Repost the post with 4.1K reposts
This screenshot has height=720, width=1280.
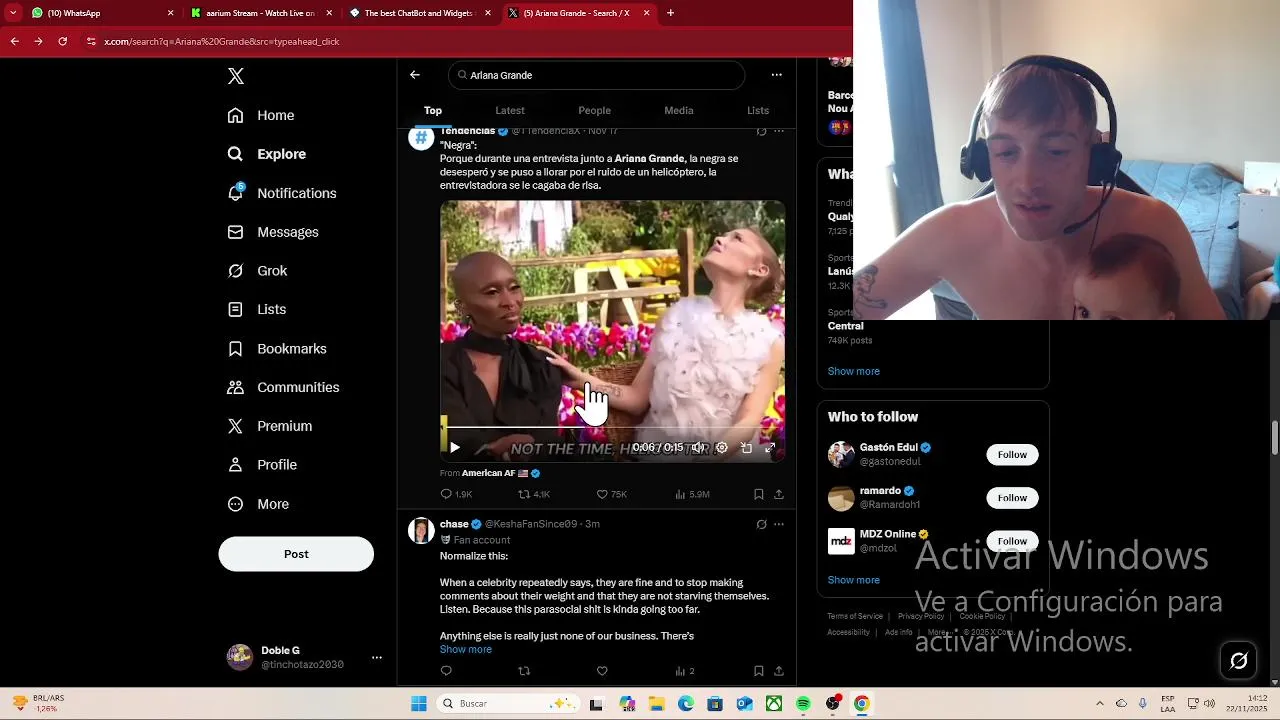tap(534, 494)
